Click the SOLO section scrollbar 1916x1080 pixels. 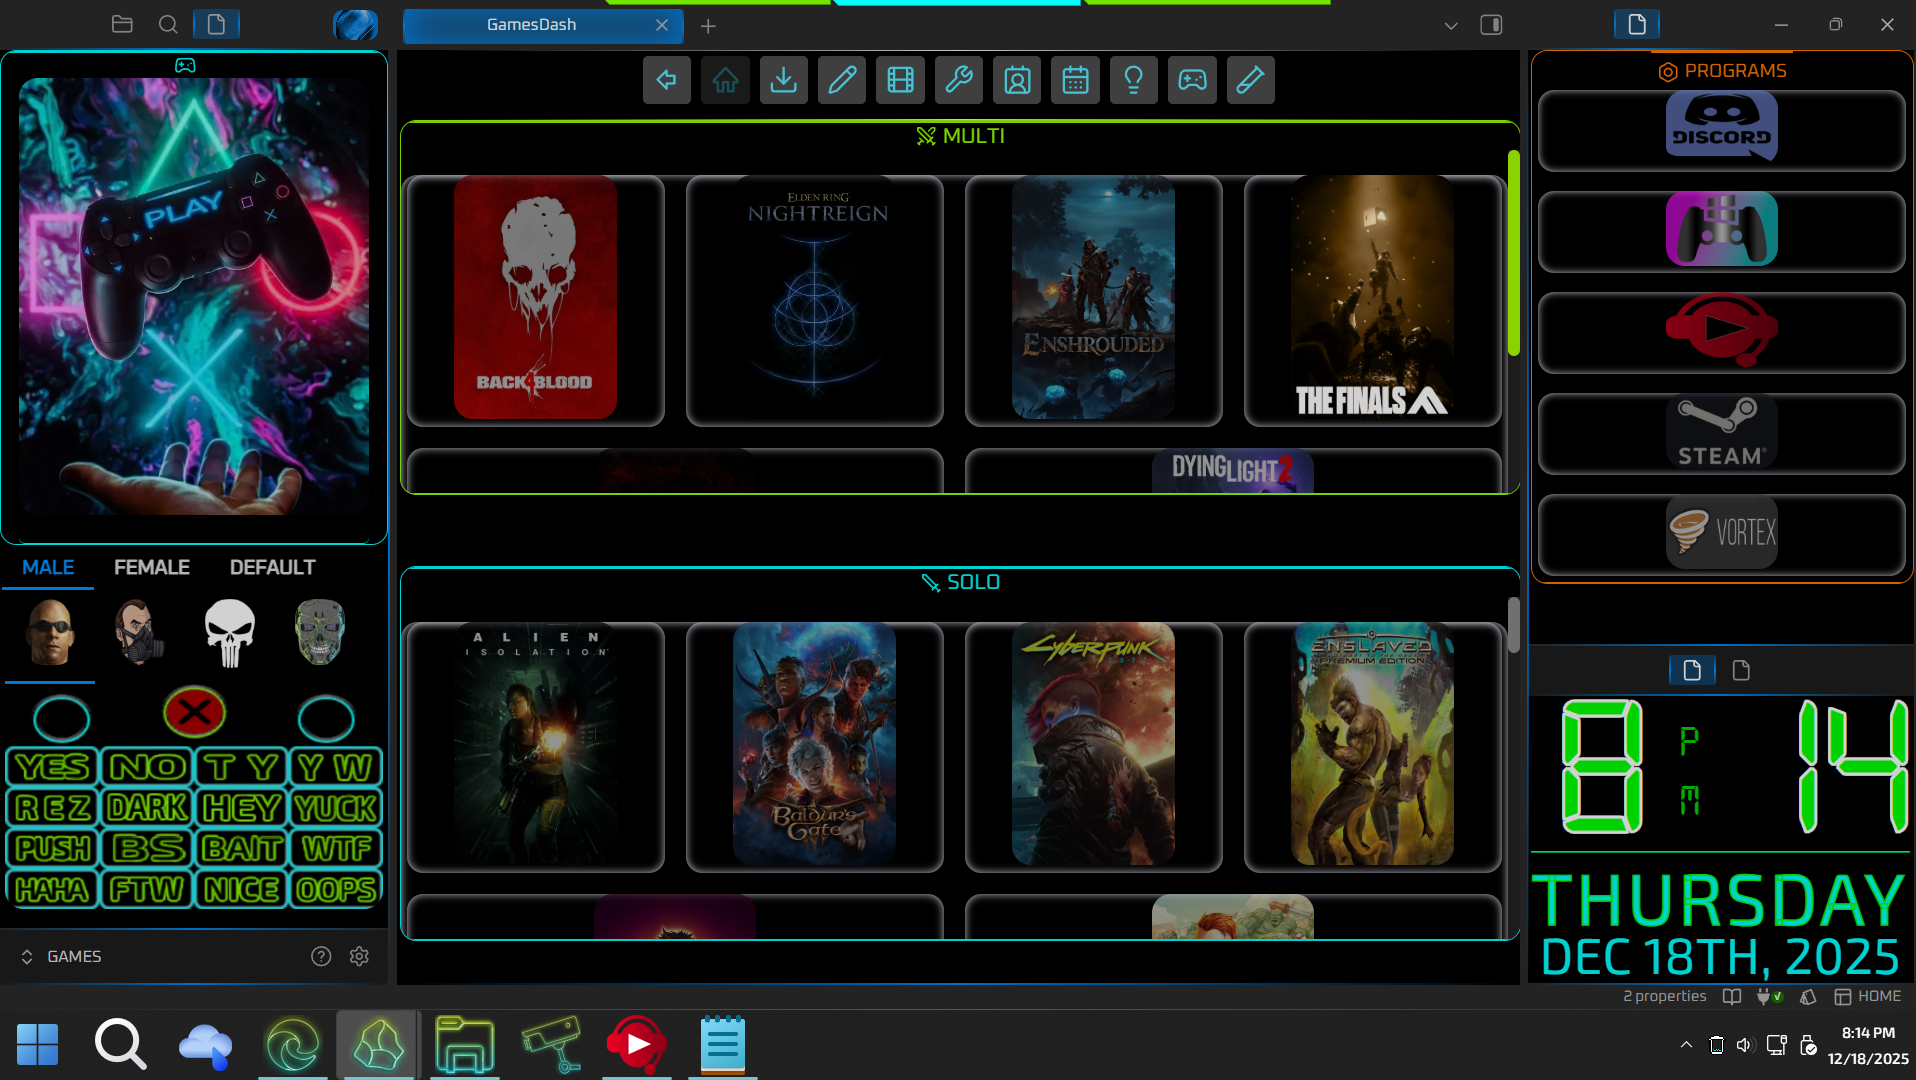click(x=1514, y=625)
